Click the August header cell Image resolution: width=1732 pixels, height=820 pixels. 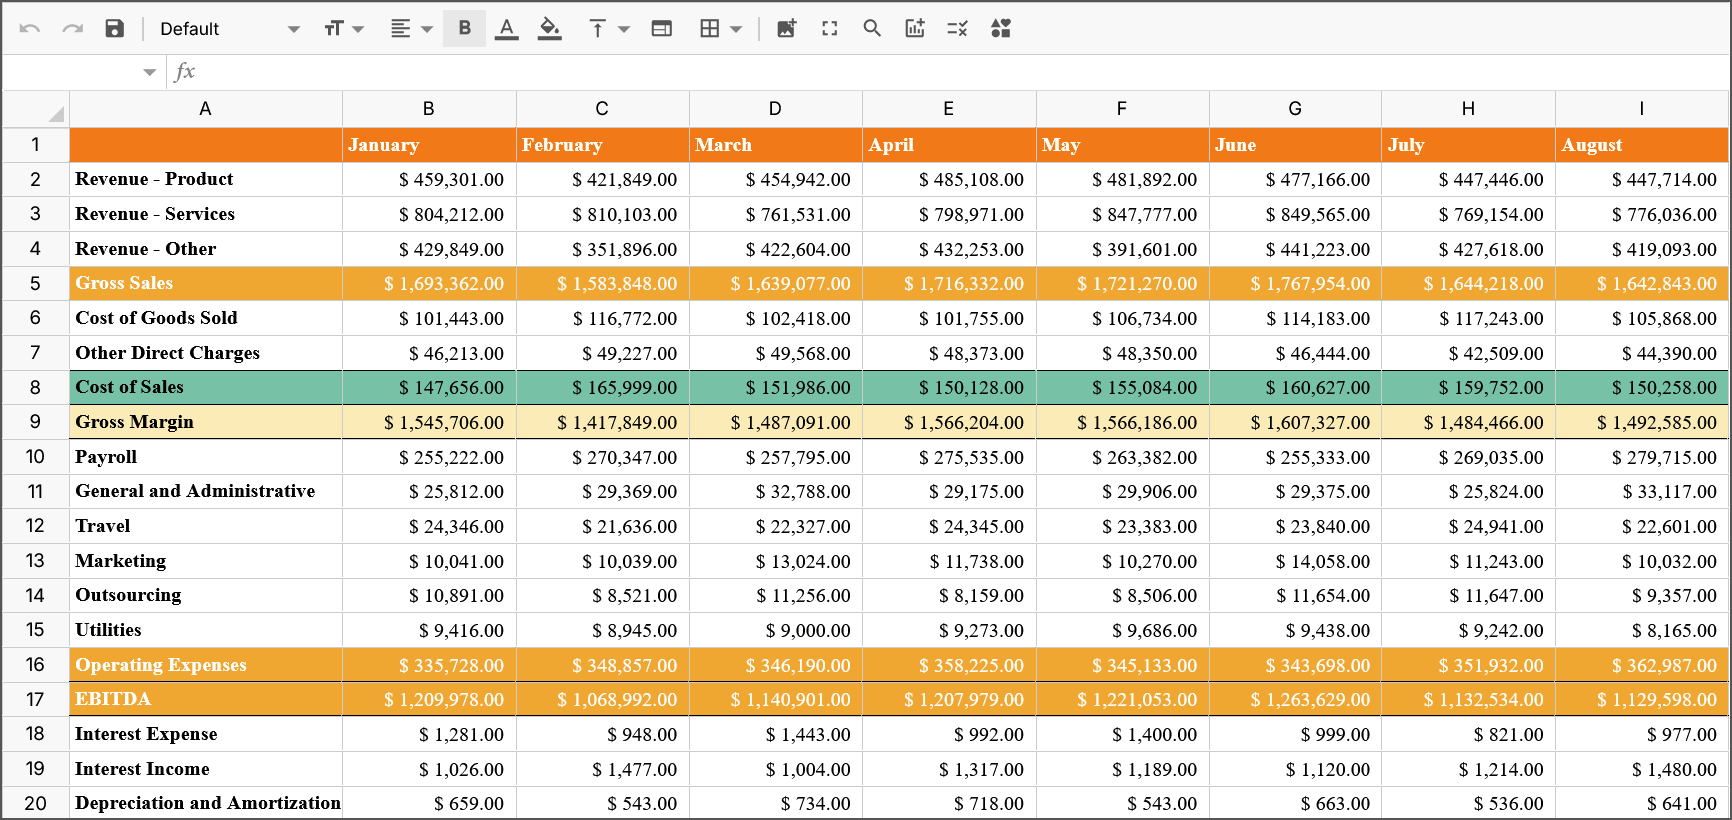(1642, 145)
